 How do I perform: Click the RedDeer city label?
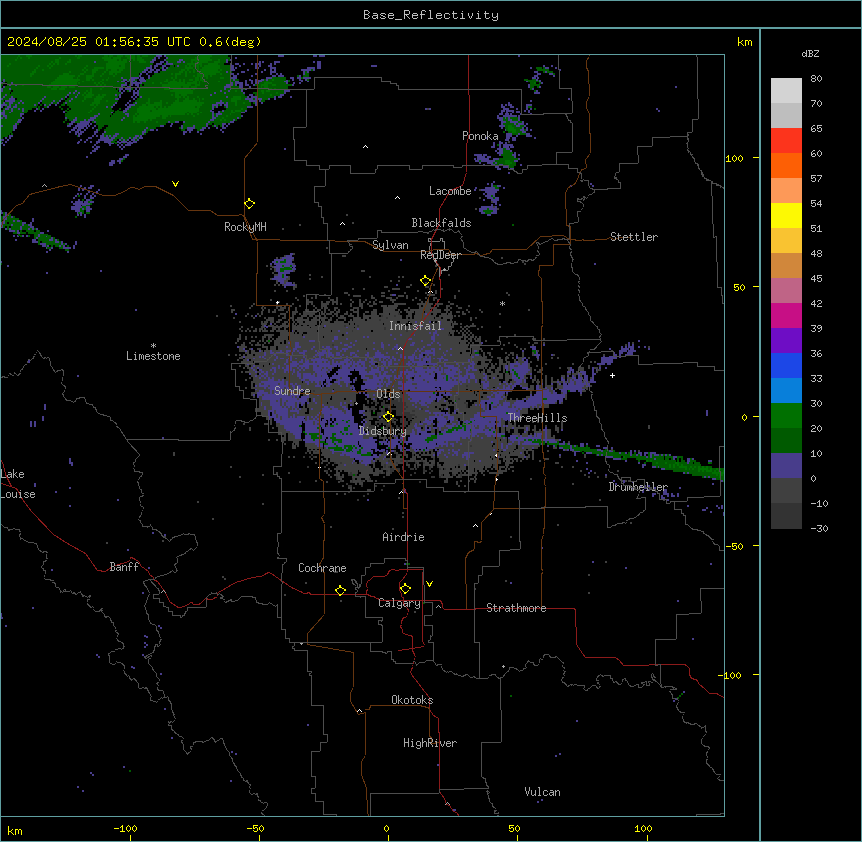click(440, 255)
